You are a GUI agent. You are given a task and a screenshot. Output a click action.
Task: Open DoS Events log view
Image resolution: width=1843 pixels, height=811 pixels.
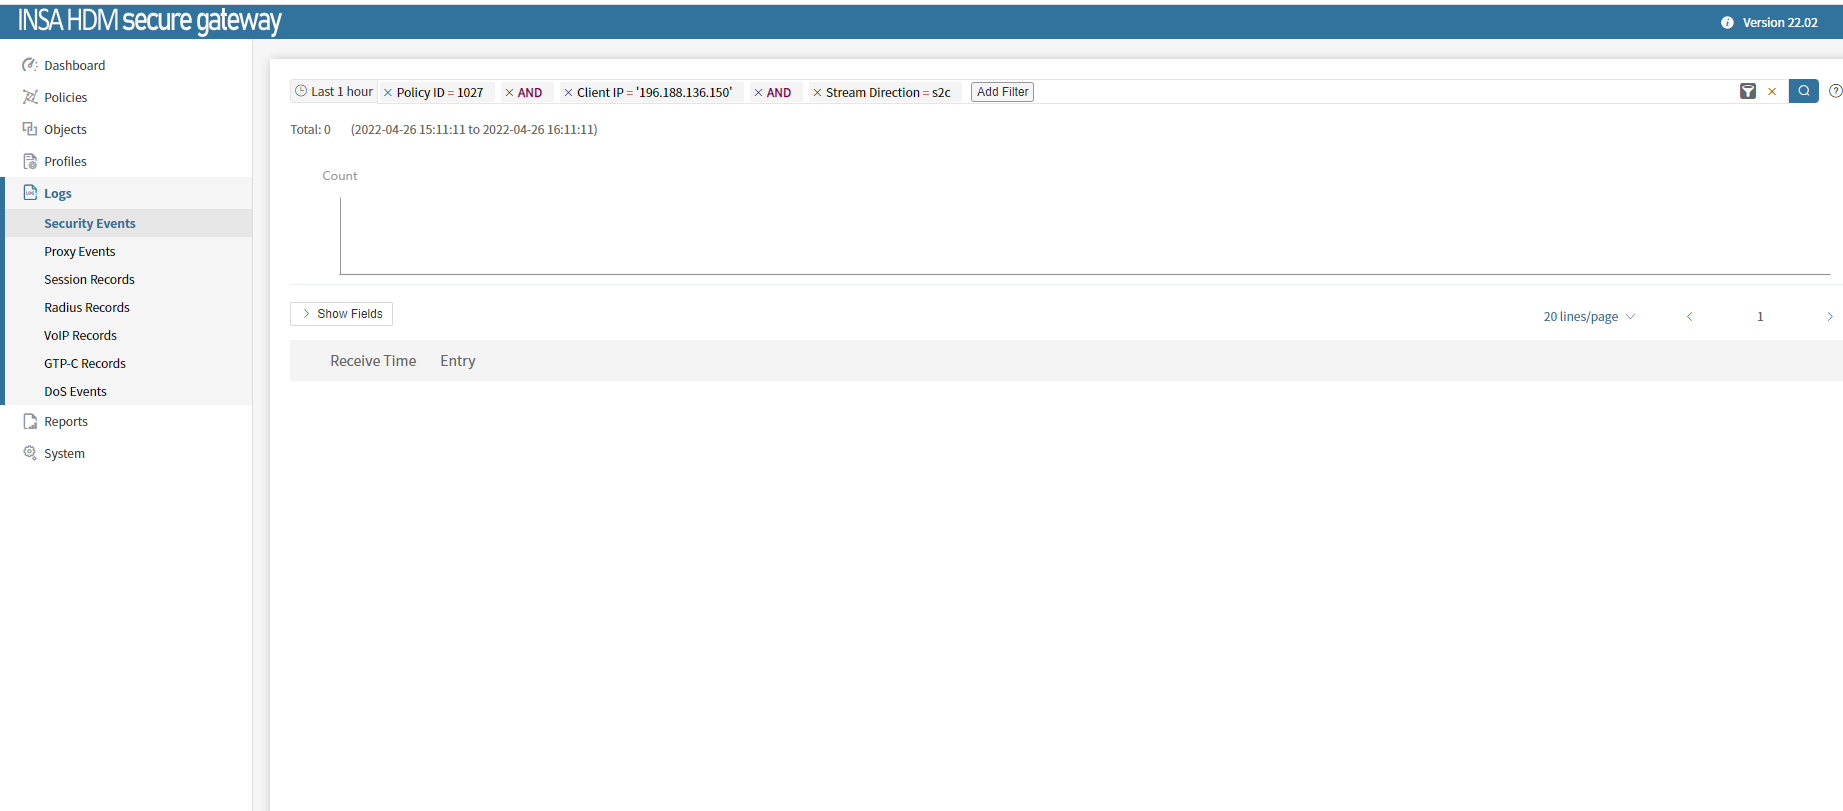(x=75, y=392)
